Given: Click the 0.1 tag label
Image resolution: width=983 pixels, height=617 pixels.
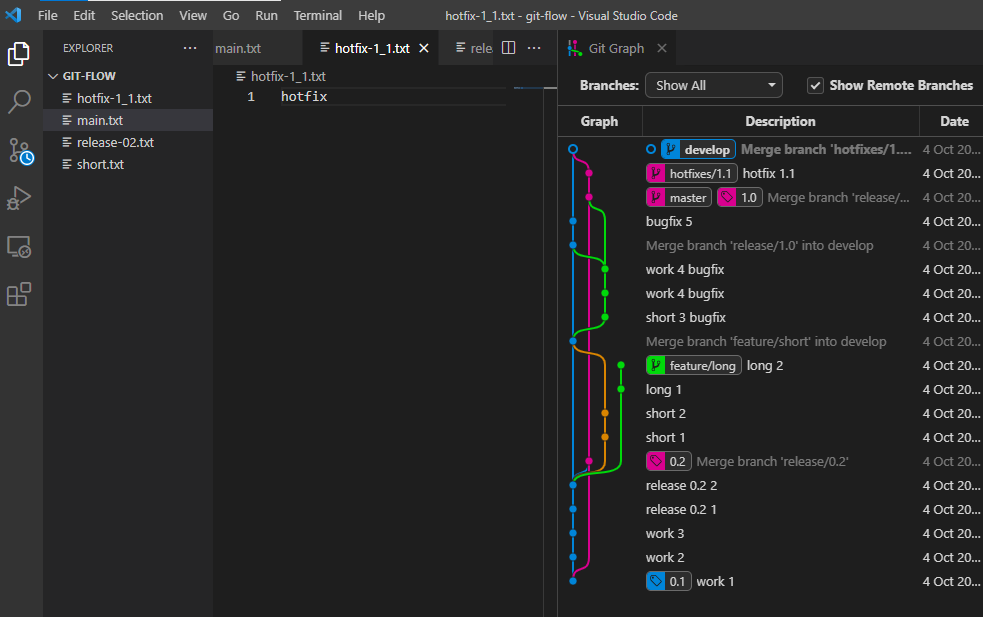Looking at the screenshot, I should 669,581.
